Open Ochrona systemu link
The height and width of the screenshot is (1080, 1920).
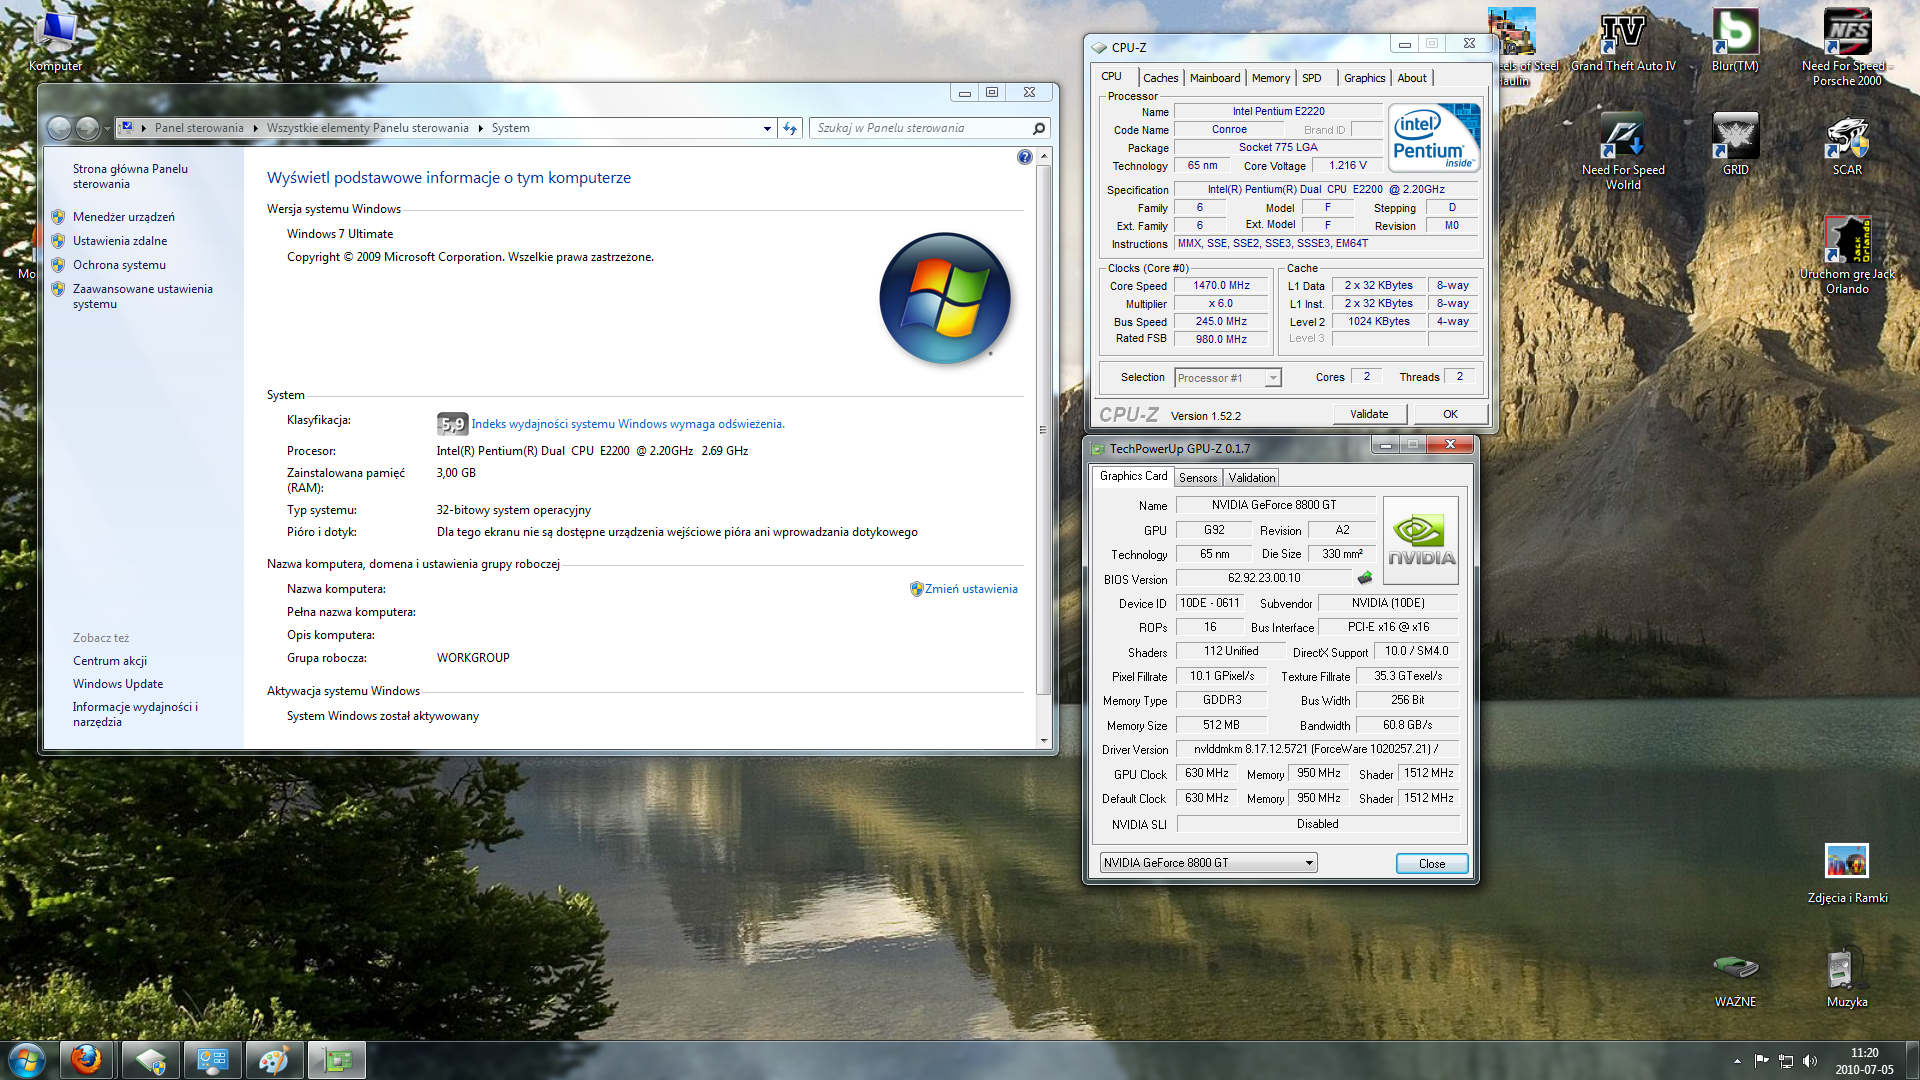(119, 265)
